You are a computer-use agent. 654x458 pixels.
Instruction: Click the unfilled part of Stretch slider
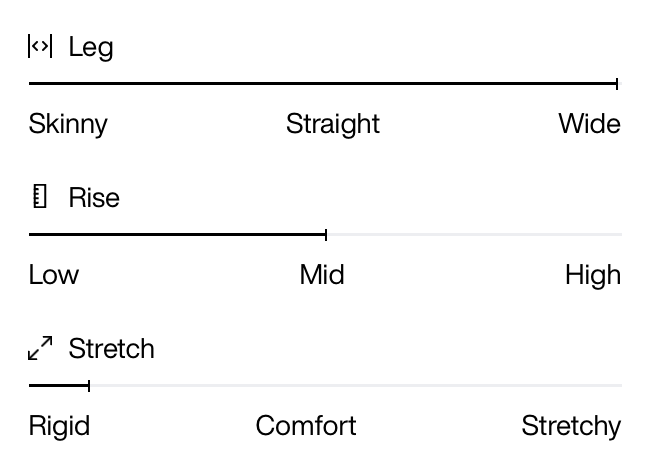(x=356, y=386)
